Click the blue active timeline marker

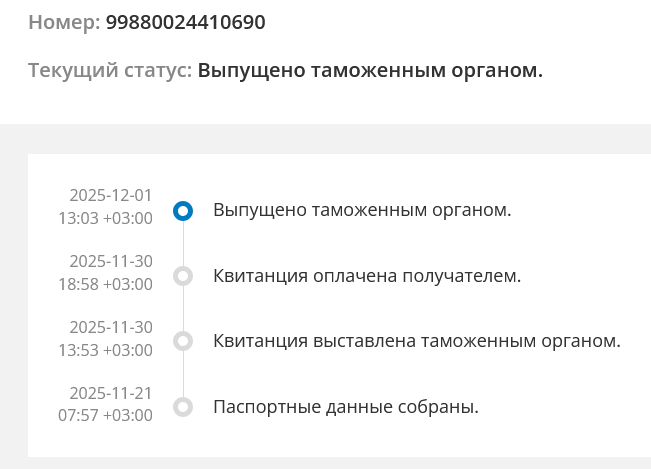pos(182,210)
